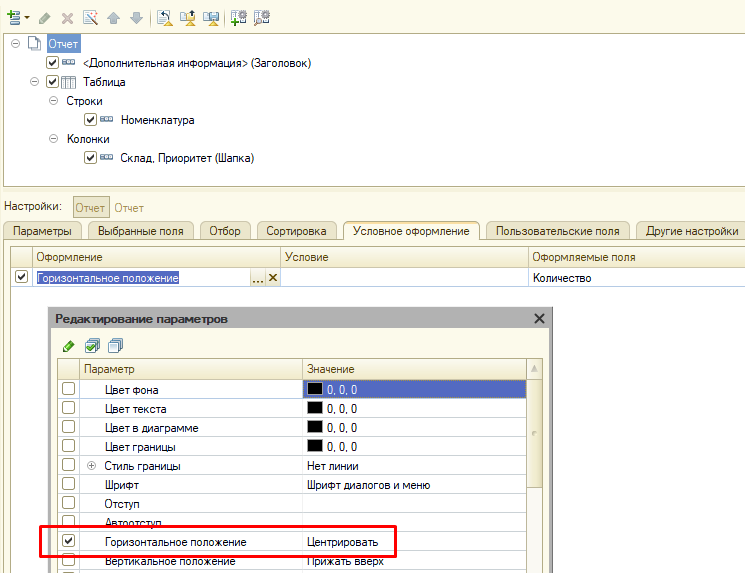Collapse the Таблица tree node
745x573 pixels.
point(34,82)
